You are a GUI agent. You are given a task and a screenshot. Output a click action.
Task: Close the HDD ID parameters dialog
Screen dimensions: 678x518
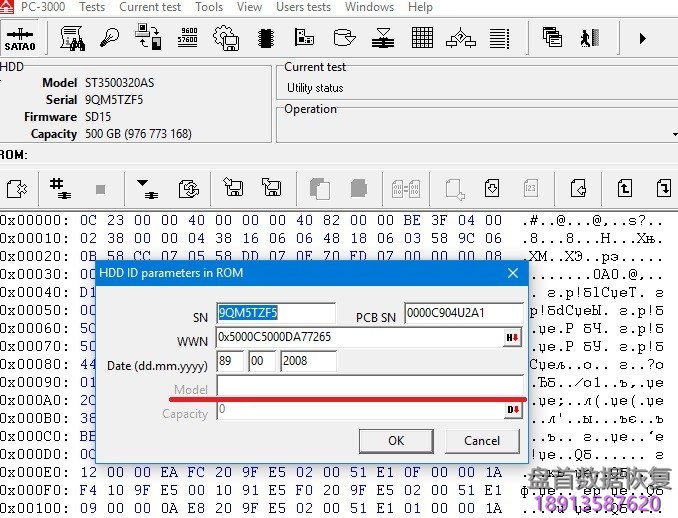pos(513,273)
